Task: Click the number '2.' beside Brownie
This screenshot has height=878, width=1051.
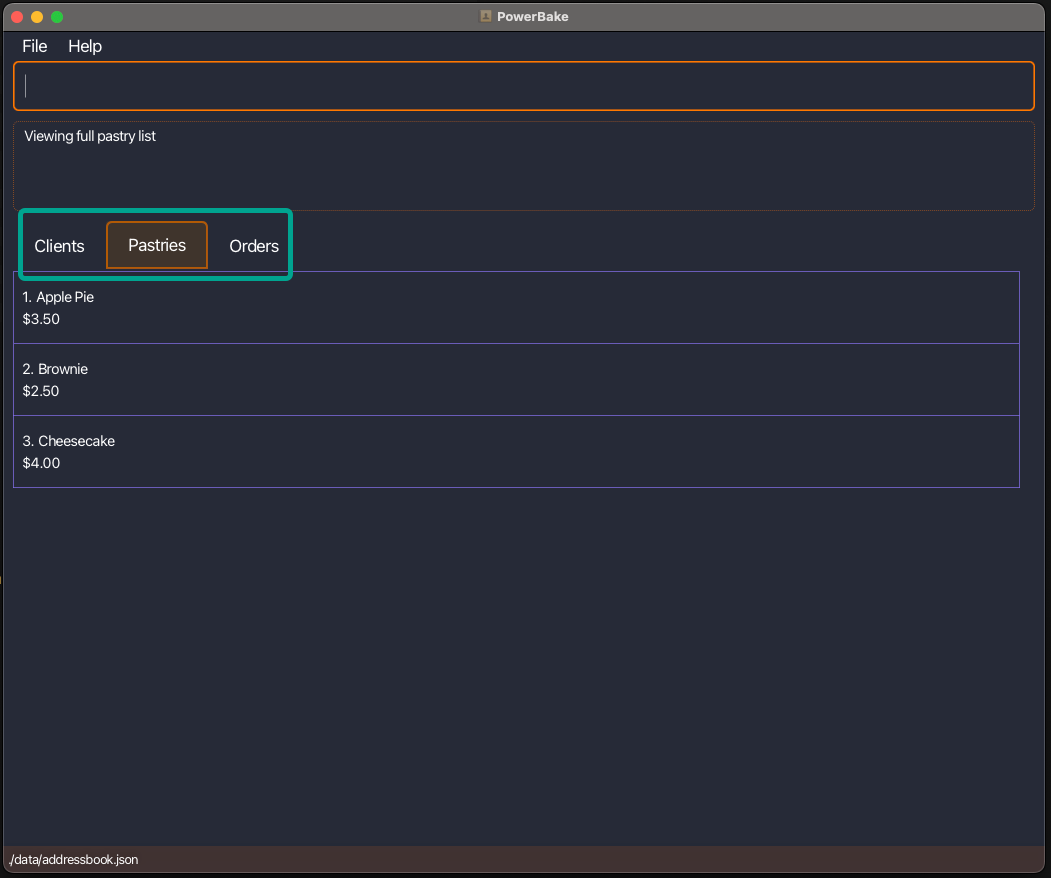Action: tap(27, 369)
